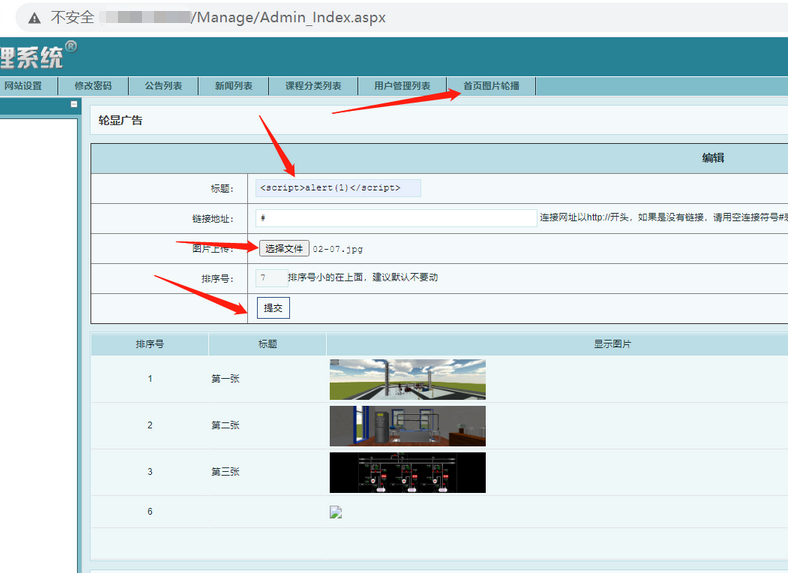This screenshot has width=792, height=573.
Task: Open the 第三张 carousel thumbnail
Action: click(408, 472)
